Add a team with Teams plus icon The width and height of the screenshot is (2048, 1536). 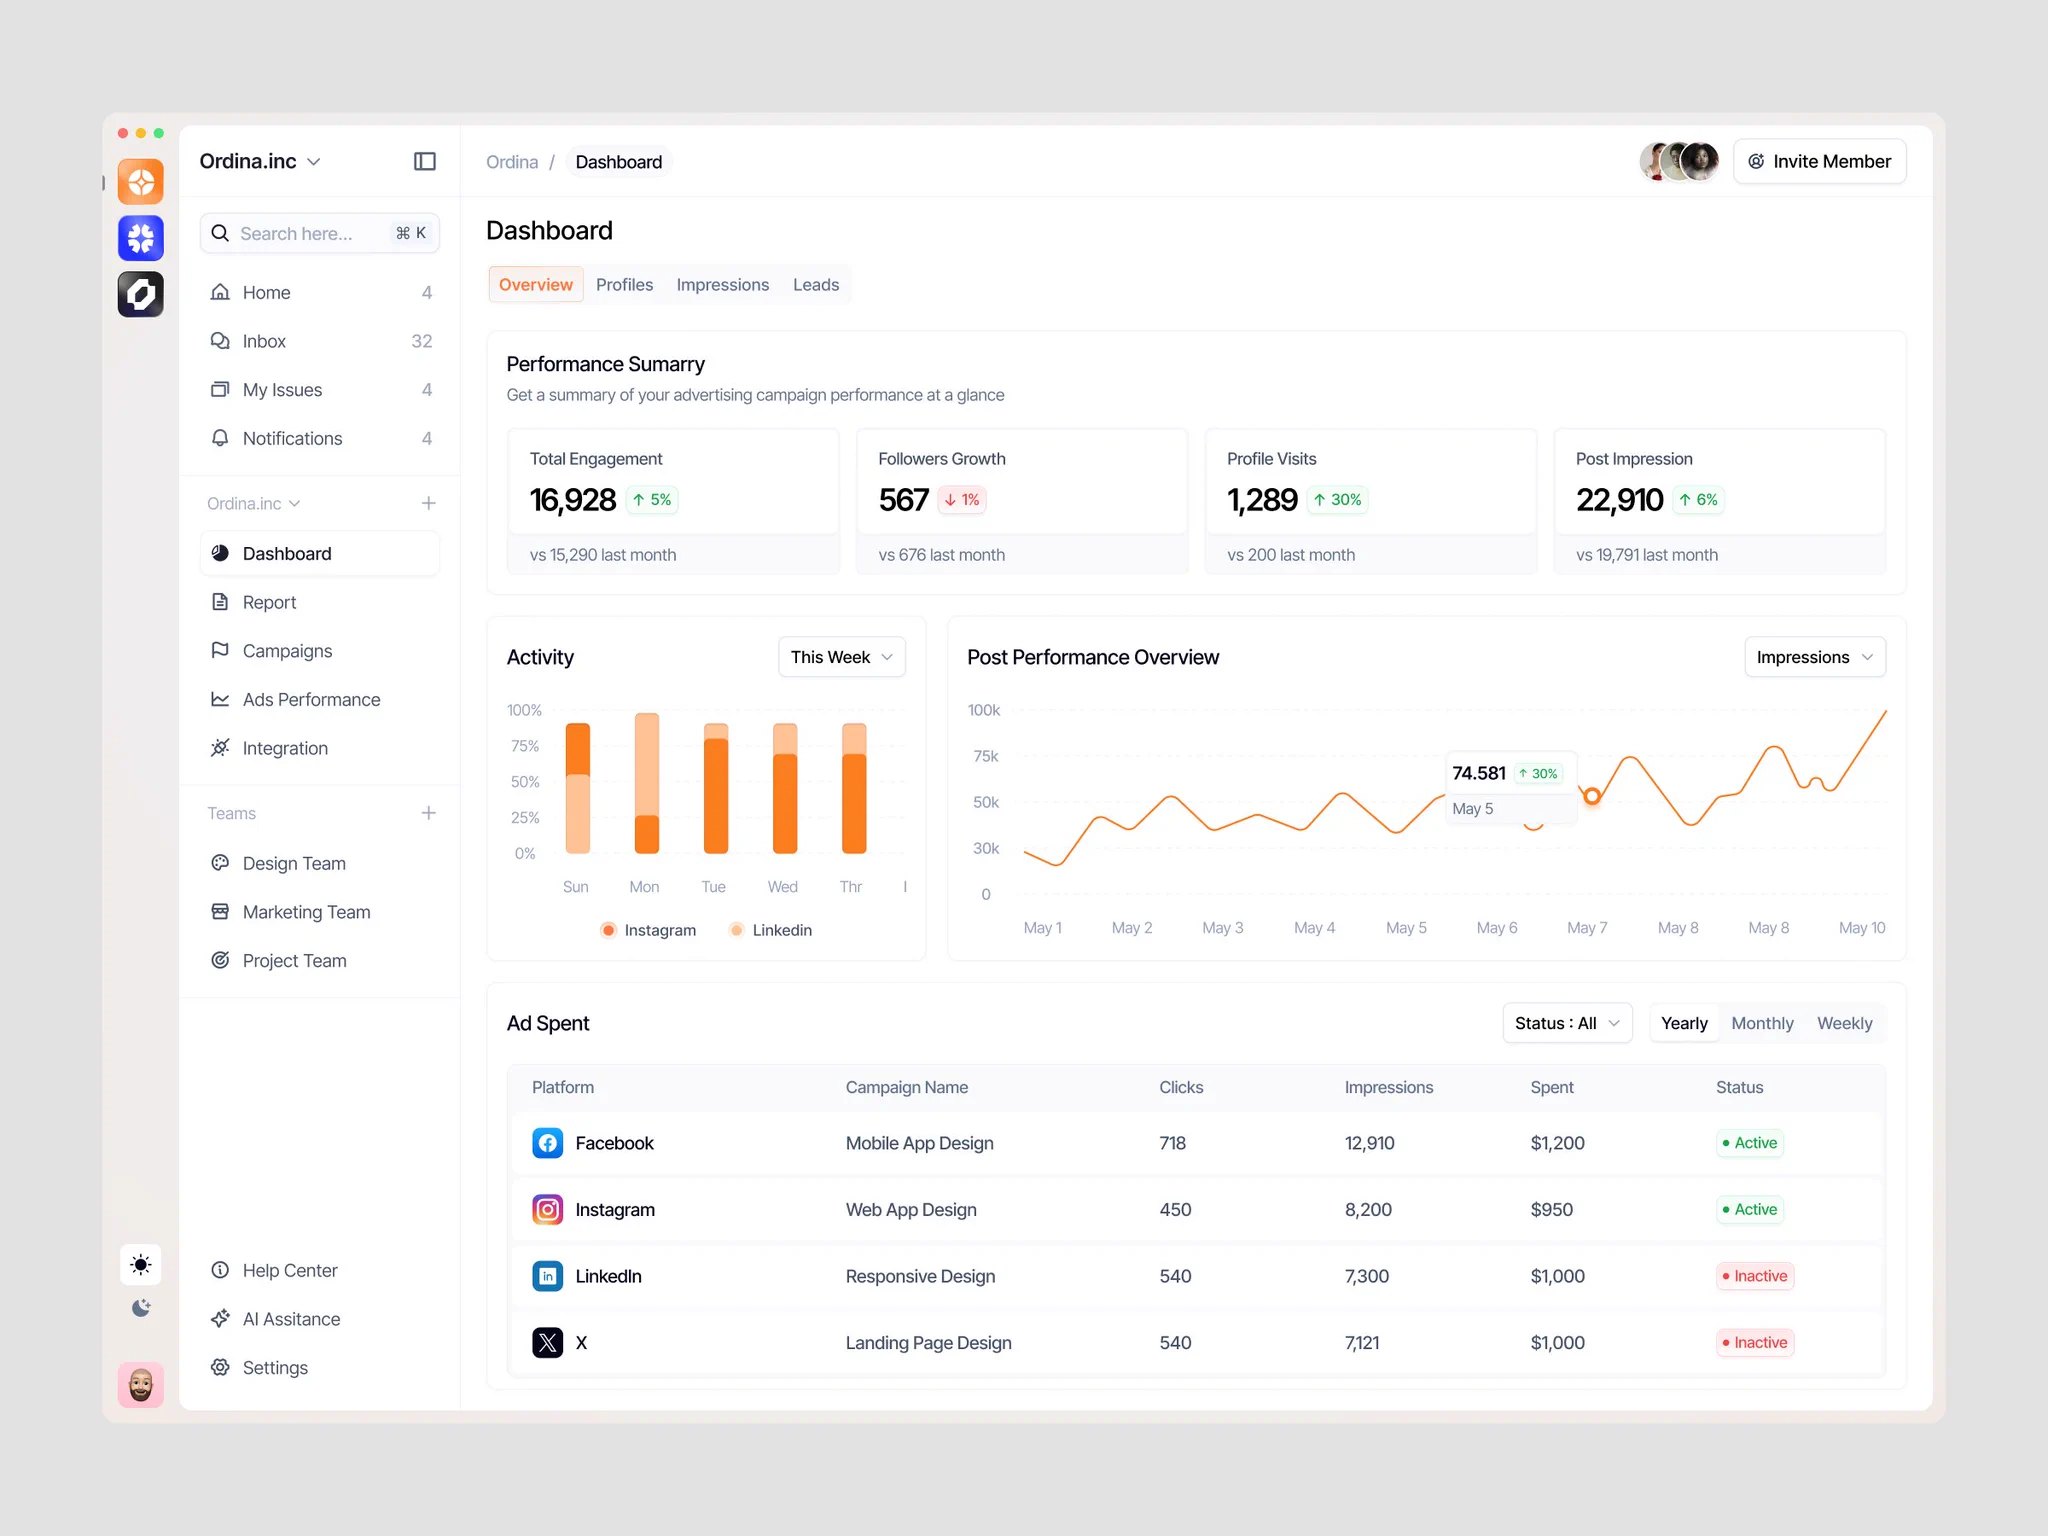428,813
